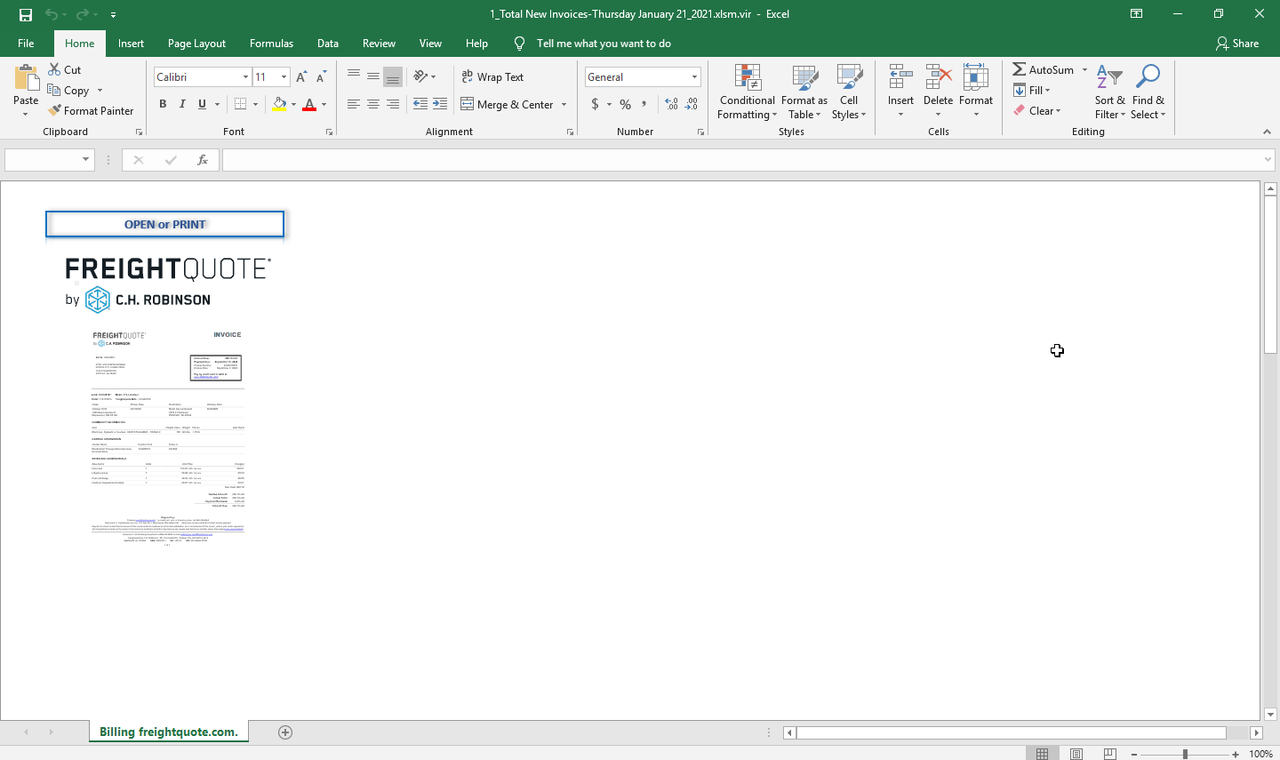Open Conditional Formatting
Viewport: 1280px width, 760px height.
tap(747, 92)
